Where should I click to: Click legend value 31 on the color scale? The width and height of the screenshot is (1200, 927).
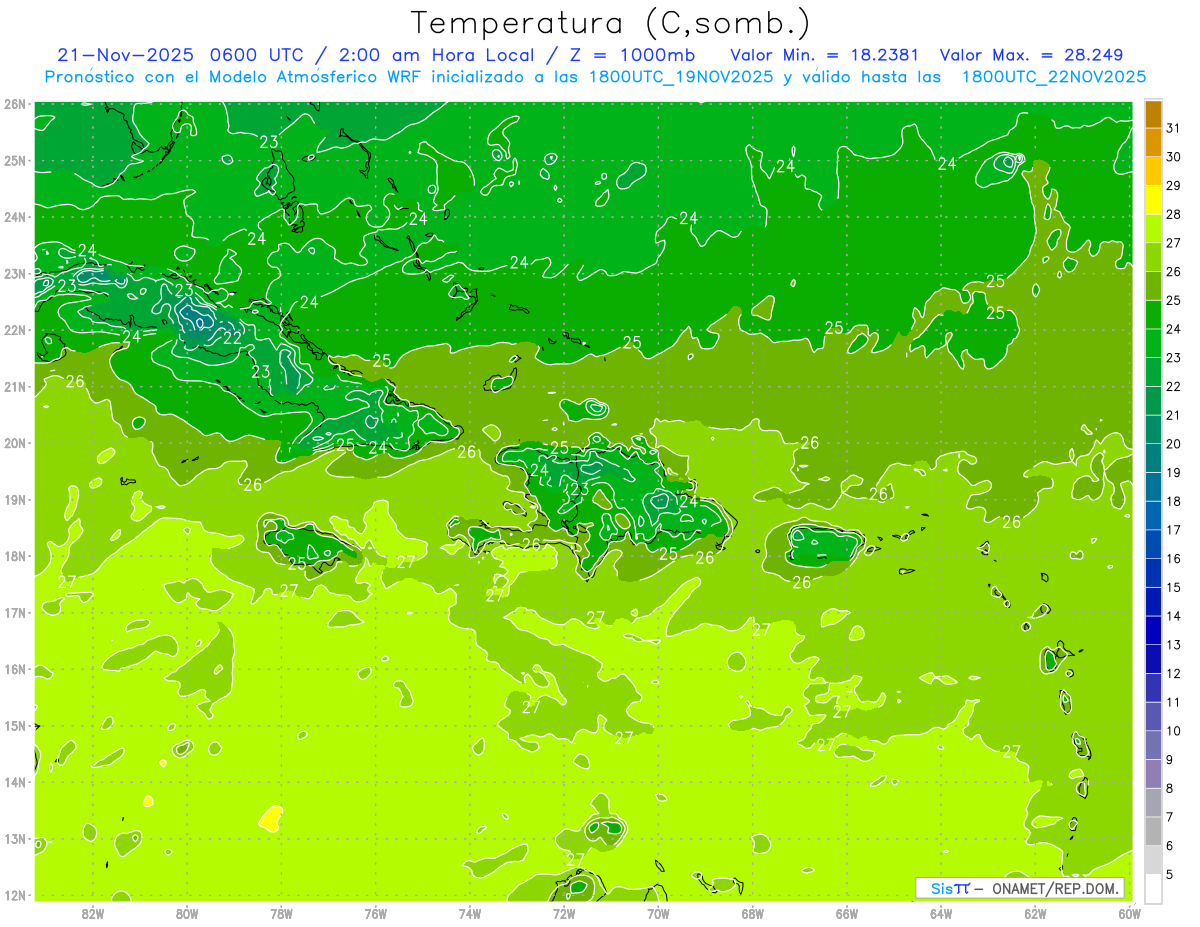pyautogui.click(x=1174, y=128)
